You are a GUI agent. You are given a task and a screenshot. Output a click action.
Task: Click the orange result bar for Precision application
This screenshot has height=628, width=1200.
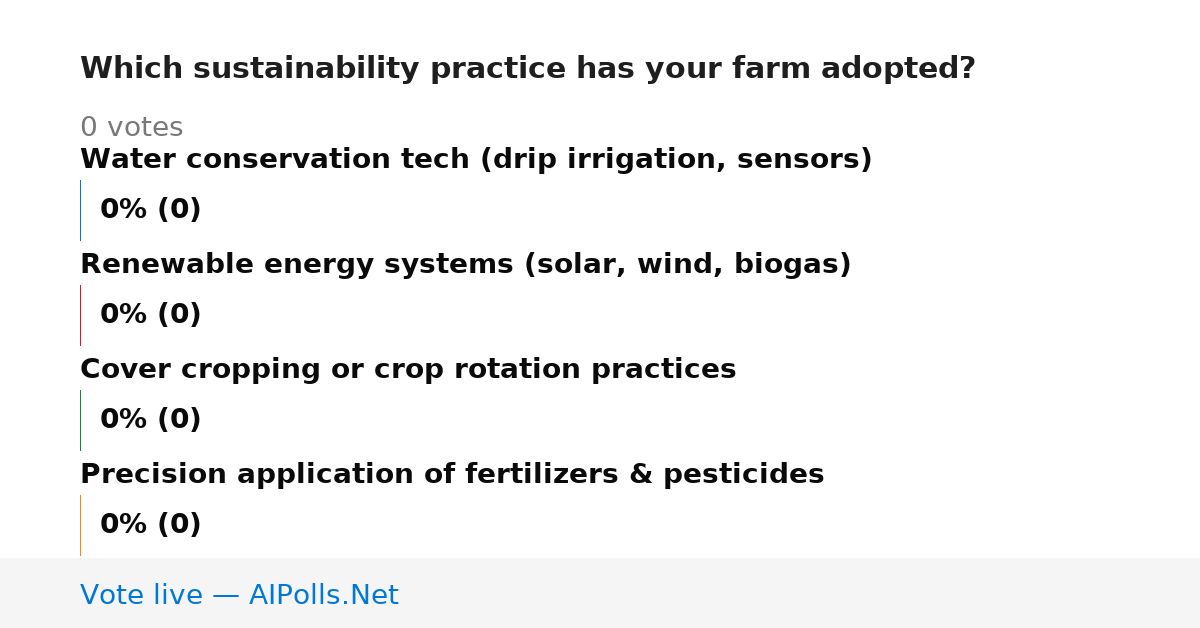point(80,525)
